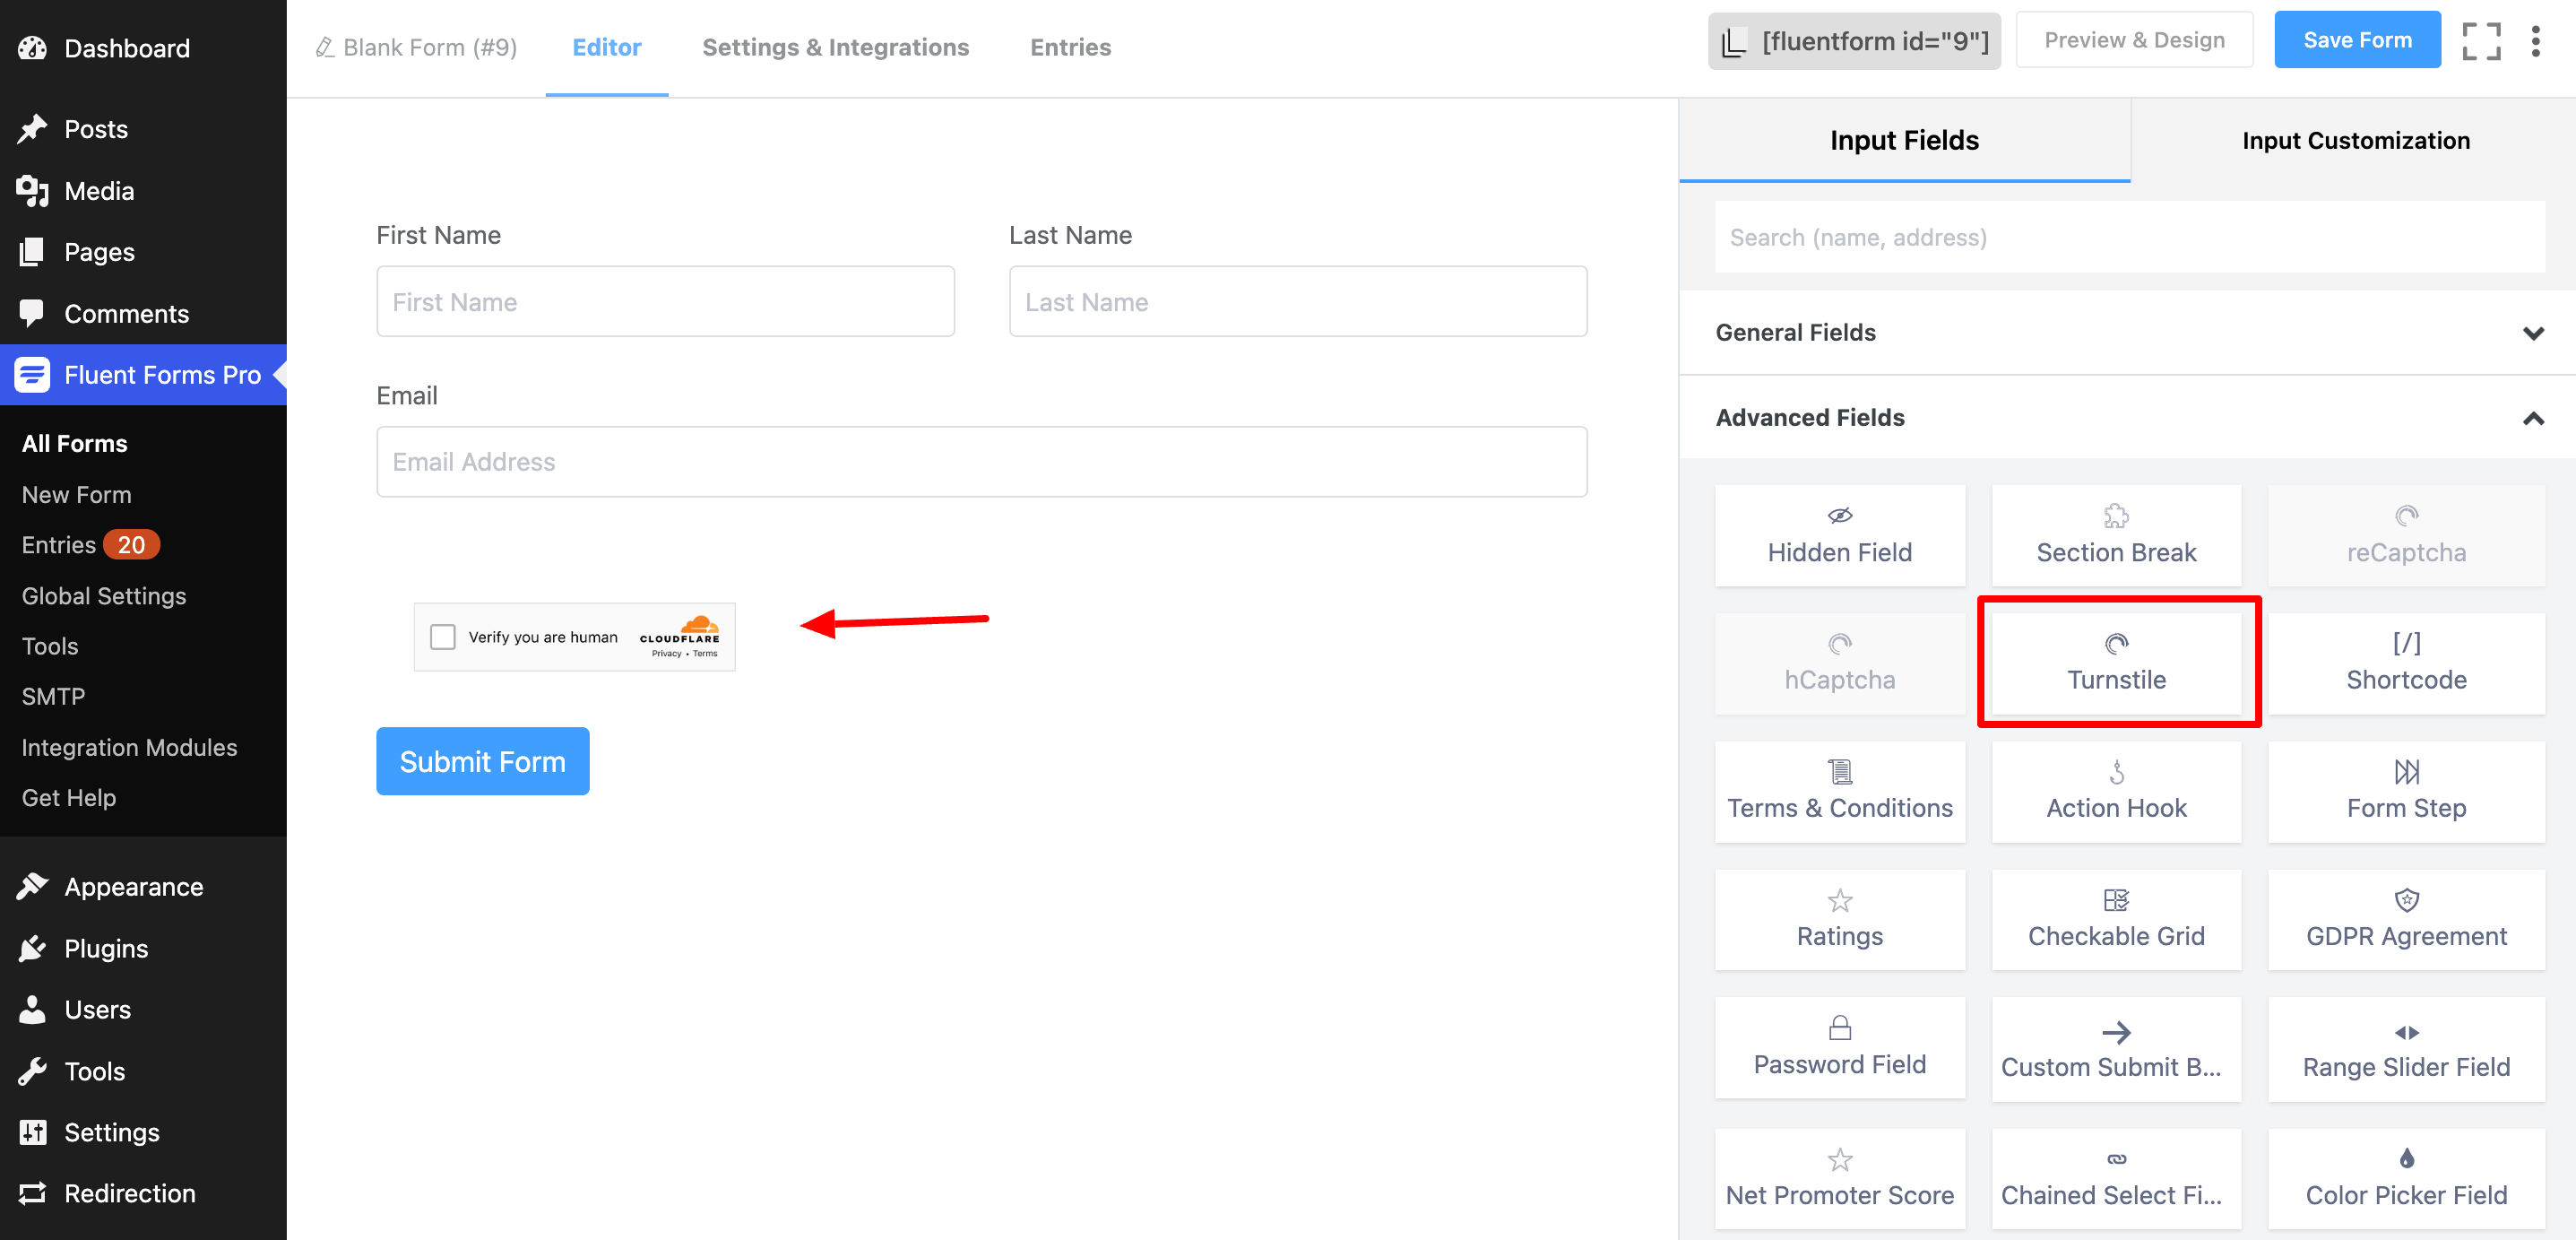Image resolution: width=2576 pixels, height=1240 pixels.
Task: Click the Preview & Design button
Action: click(2134, 41)
